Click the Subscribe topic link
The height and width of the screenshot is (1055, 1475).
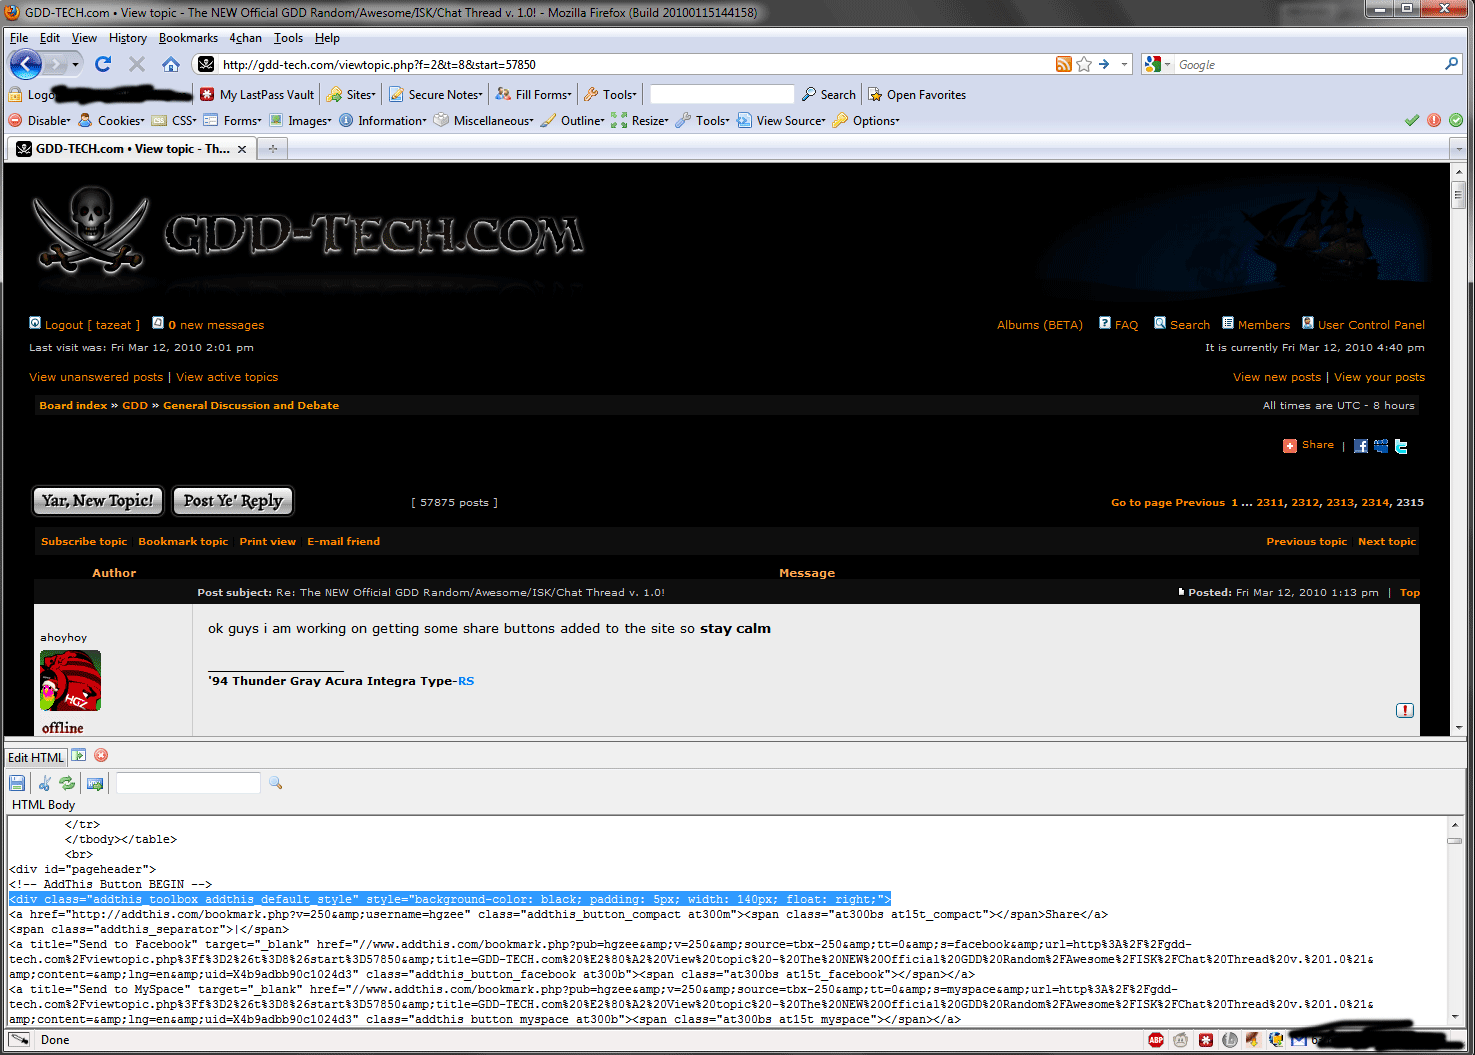coord(84,542)
